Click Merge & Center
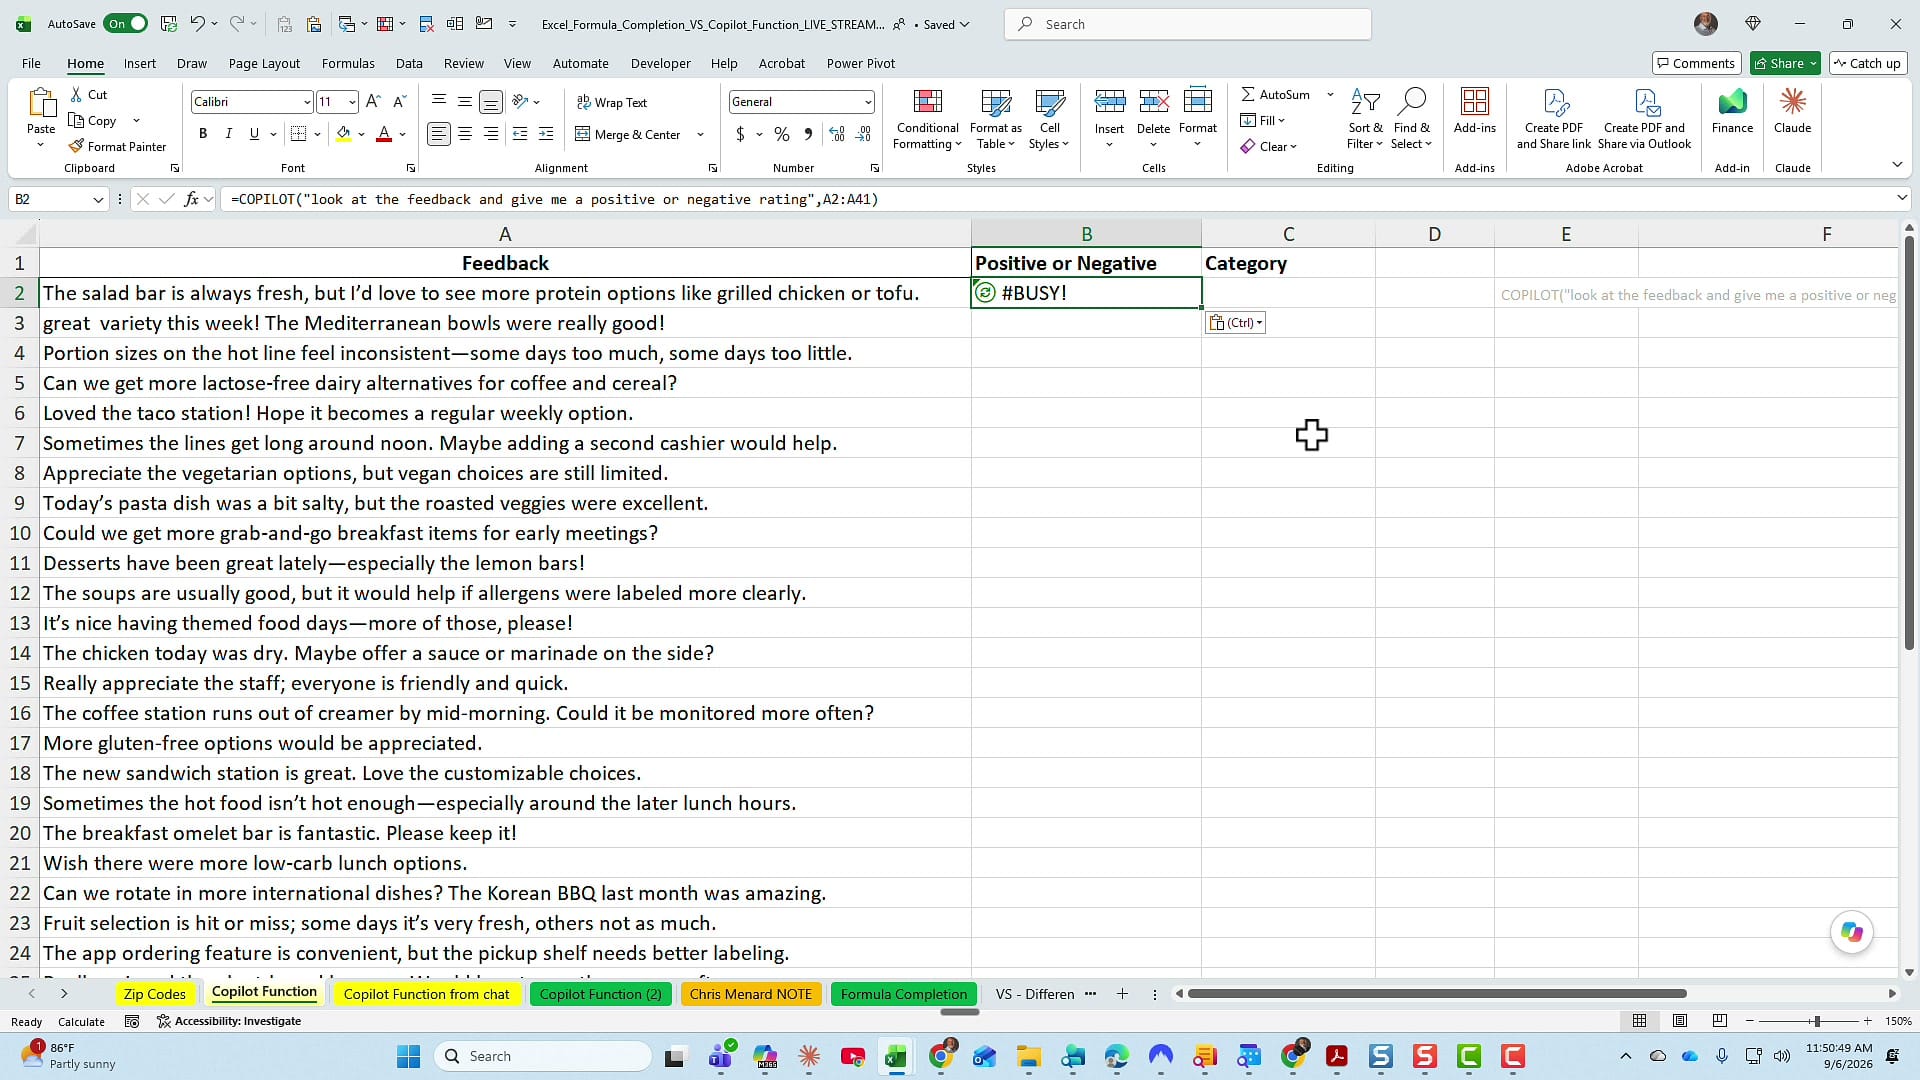This screenshot has width=1920, height=1080. pos(629,134)
